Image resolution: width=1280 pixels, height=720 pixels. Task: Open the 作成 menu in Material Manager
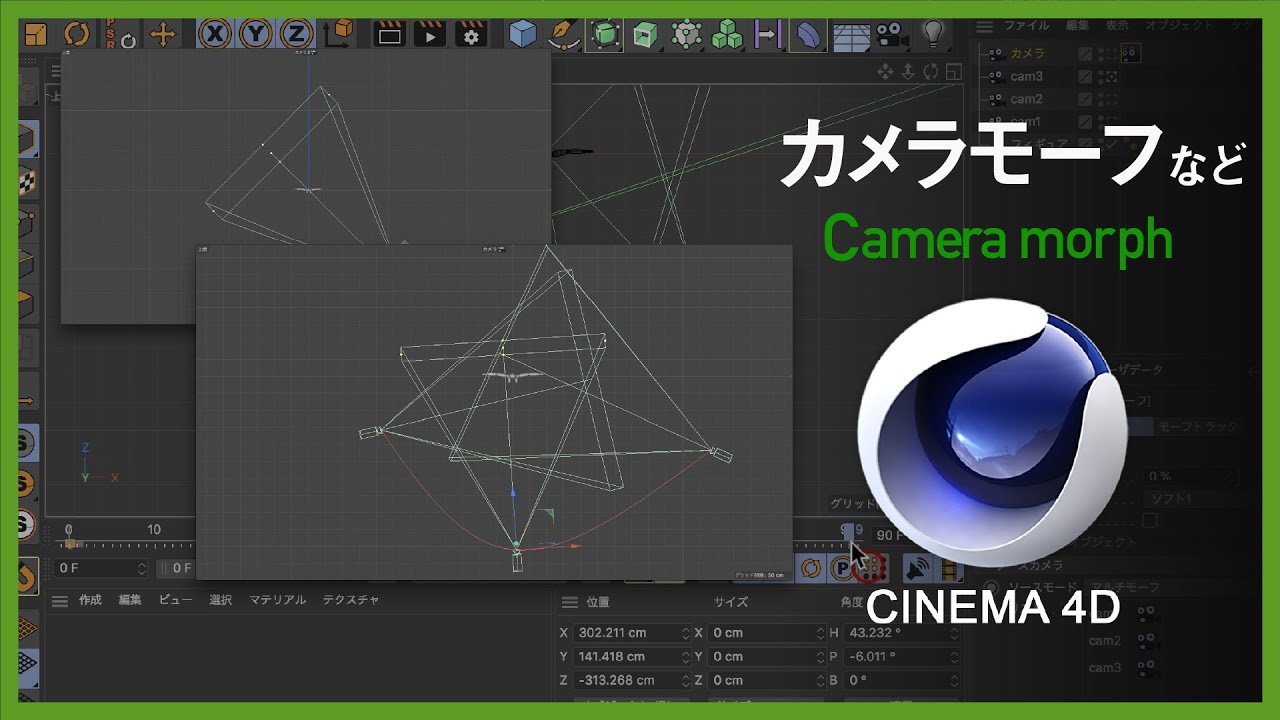click(x=90, y=600)
